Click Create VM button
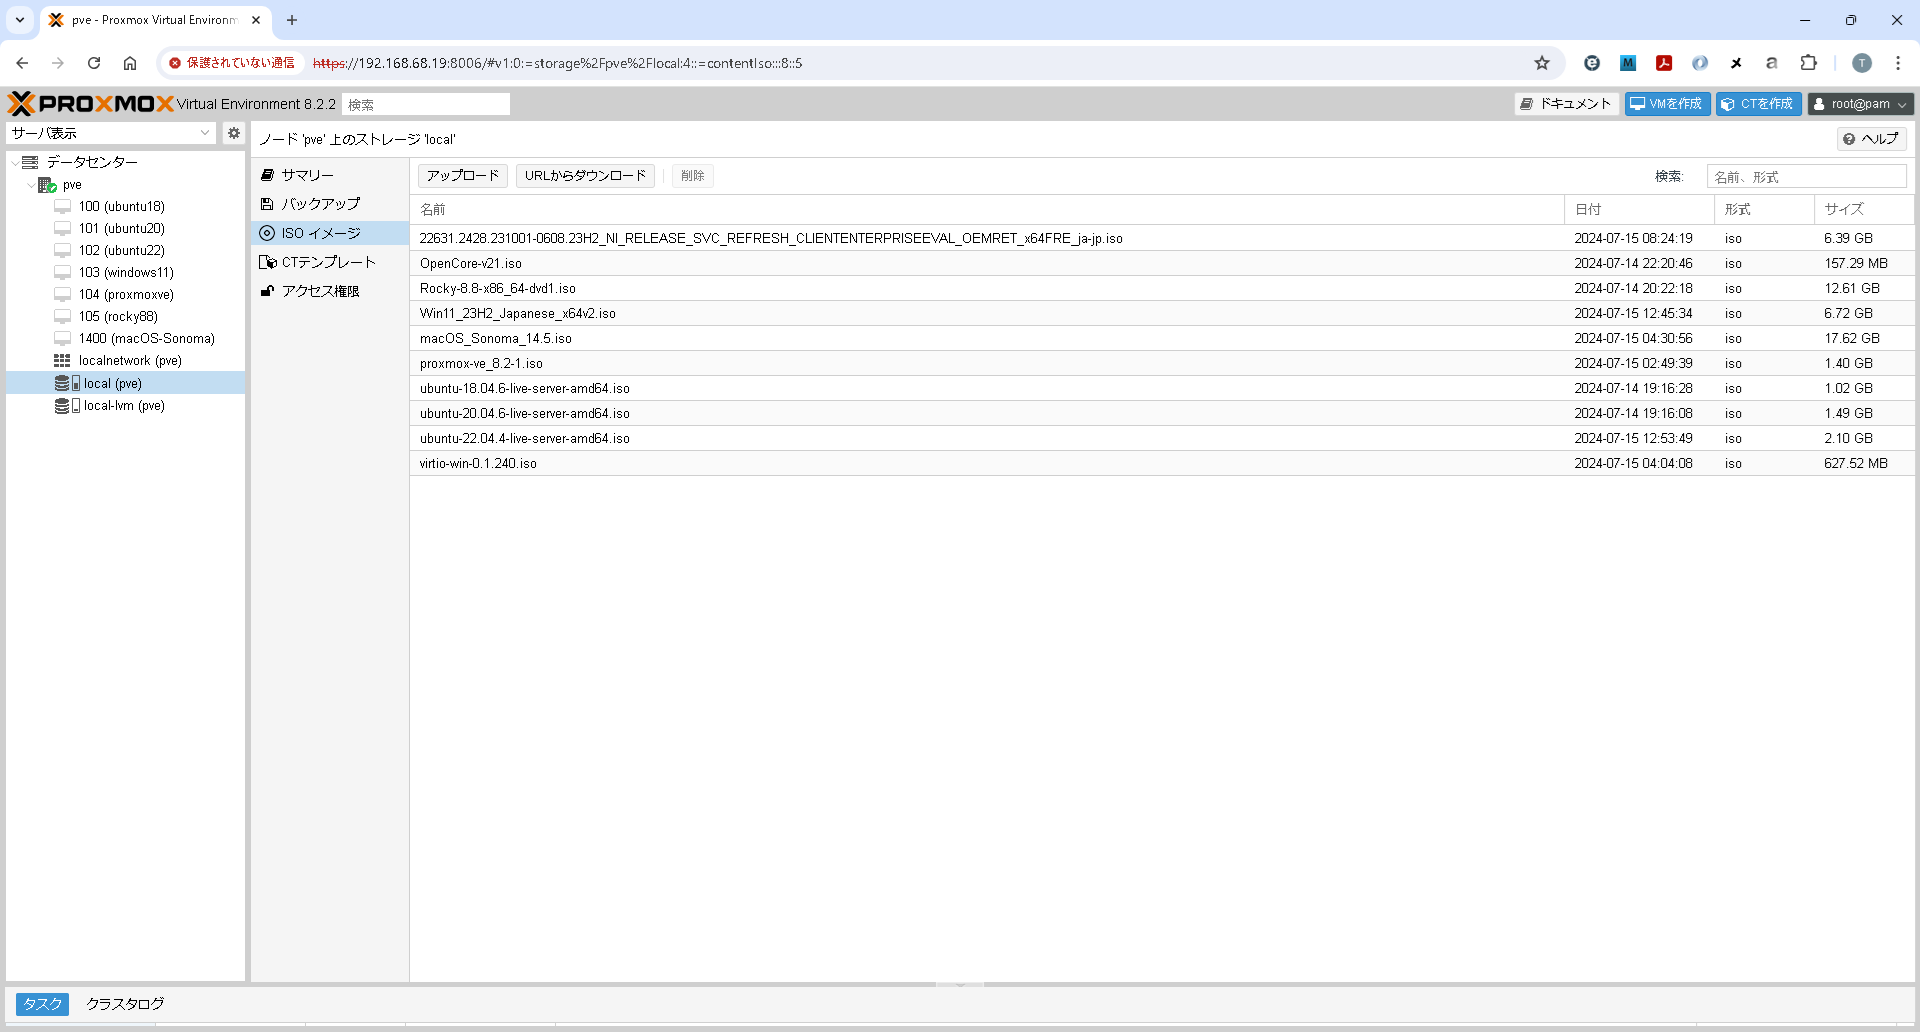 tap(1668, 104)
